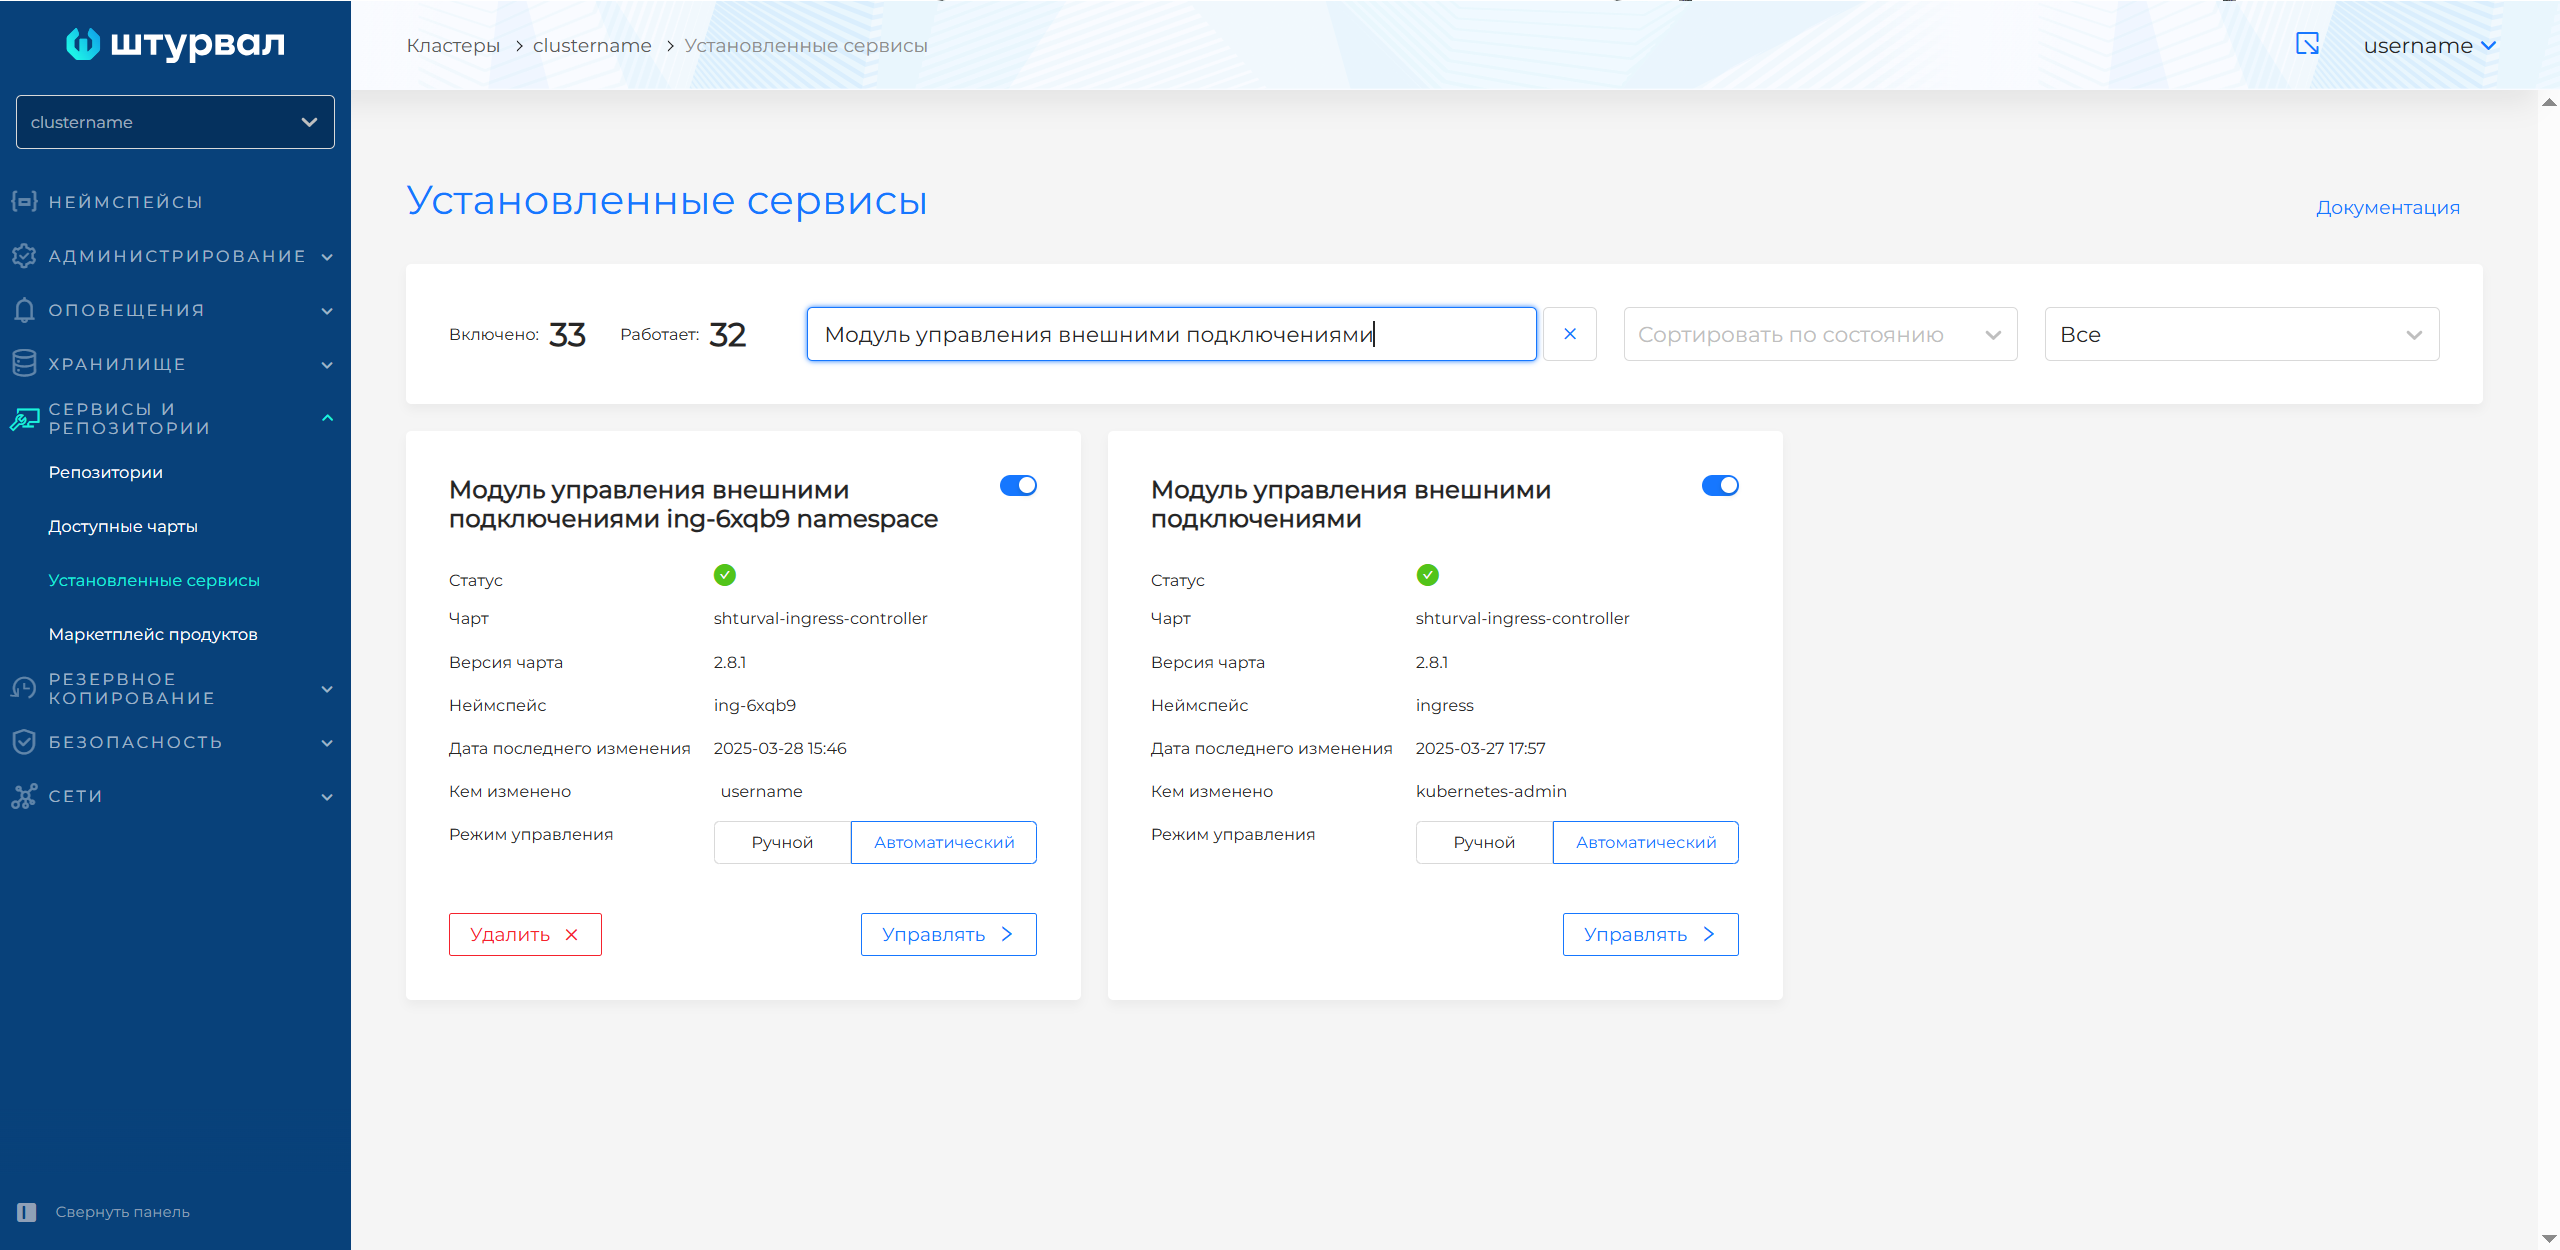Select Ручной mode in the ing-6xqb9 card
This screenshot has width=2560, height=1250.
(782, 842)
